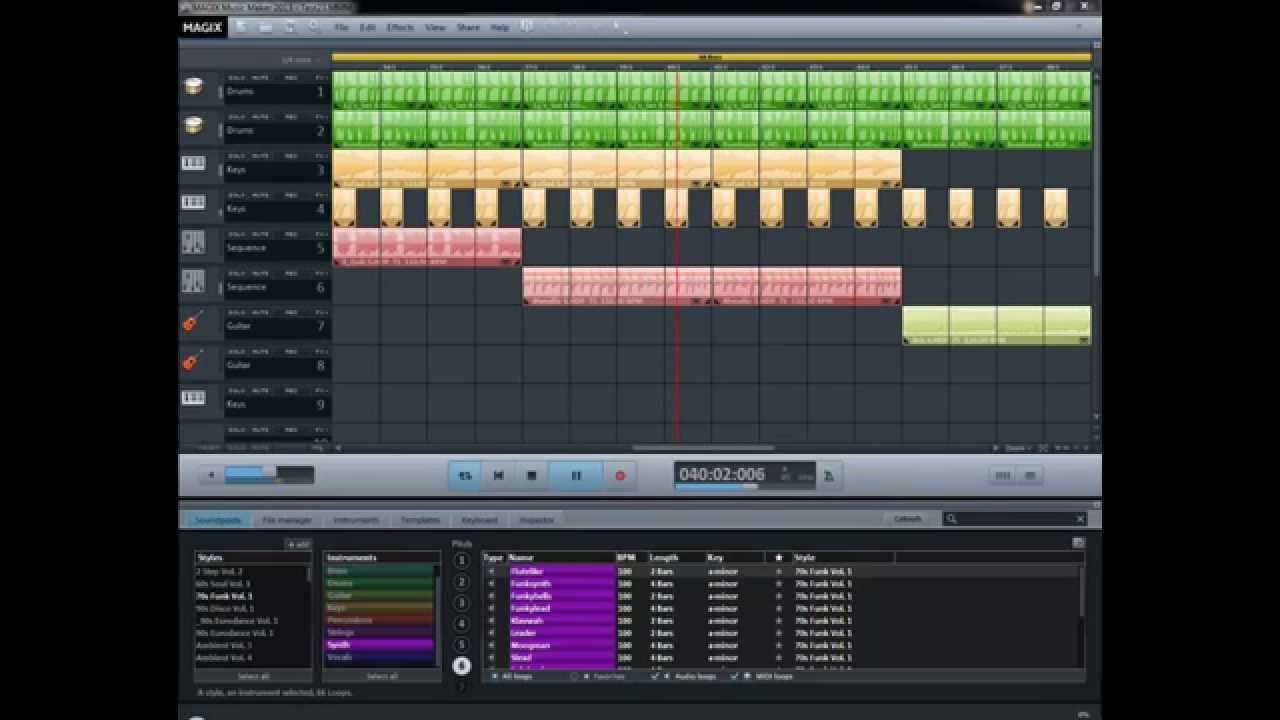Open the Share menu
This screenshot has width=1280, height=720.
pos(468,27)
